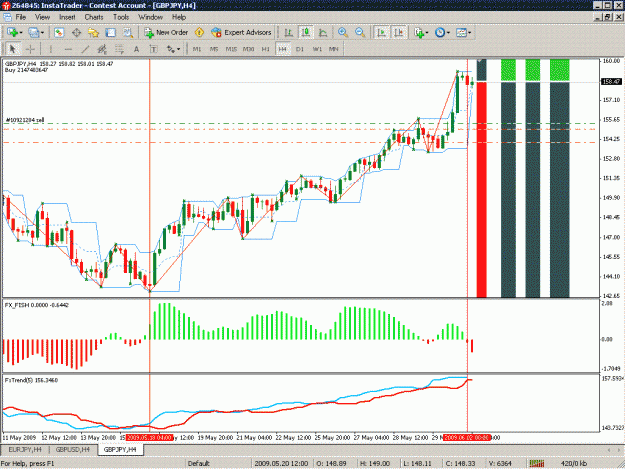Switch timeframe to H1
This screenshot has height=469, width=625.
265,49
